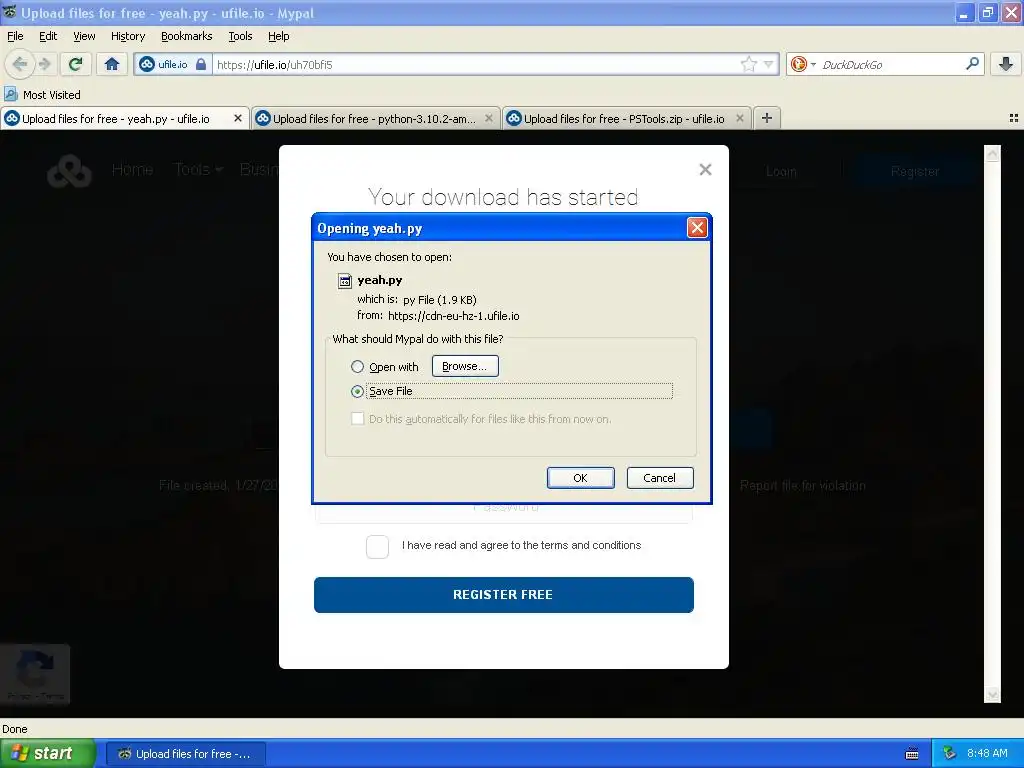Open the DuckDuckGo search engine dropdown
Image resolution: width=1024 pixels, height=768 pixels.
pos(803,64)
